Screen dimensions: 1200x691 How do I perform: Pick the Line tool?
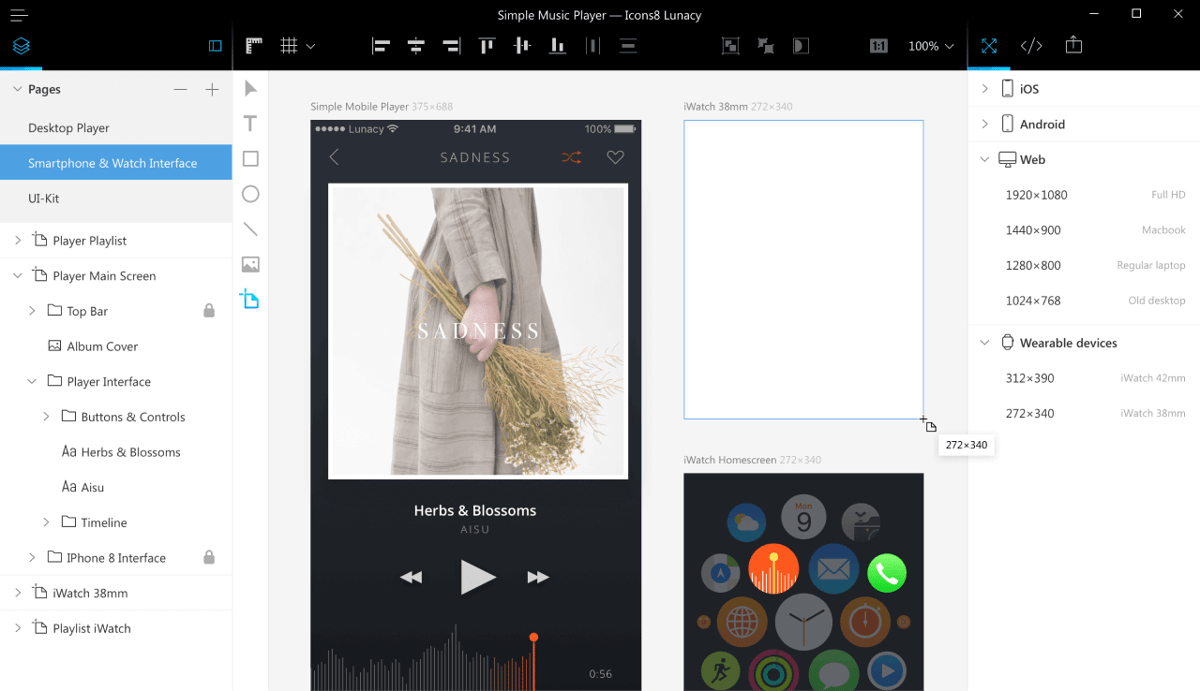(250, 228)
